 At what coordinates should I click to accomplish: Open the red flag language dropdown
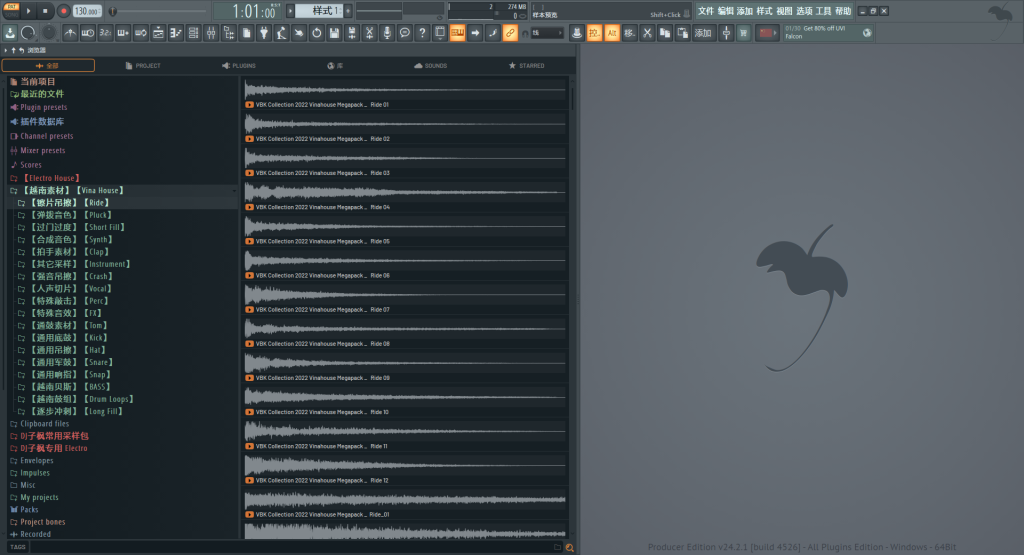tap(767, 33)
